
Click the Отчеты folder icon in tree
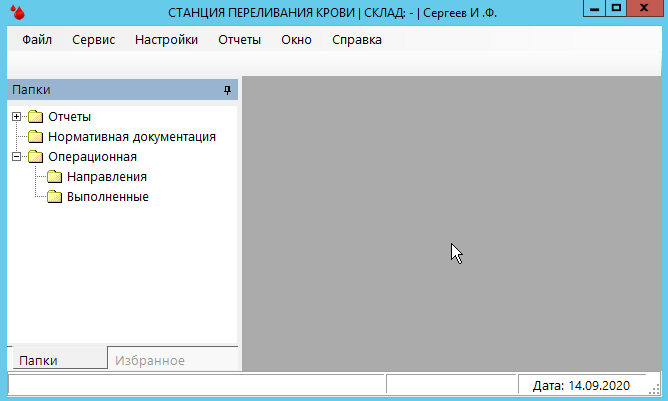(36, 117)
